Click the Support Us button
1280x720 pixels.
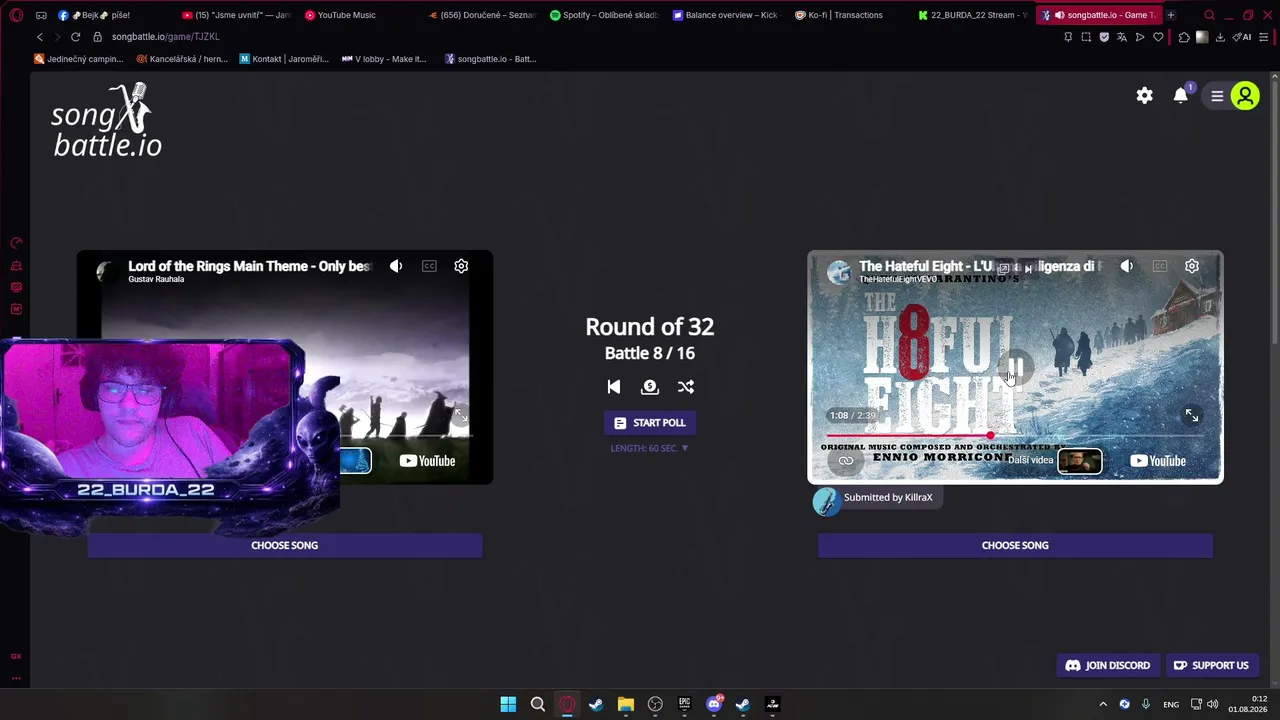coord(1211,665)
